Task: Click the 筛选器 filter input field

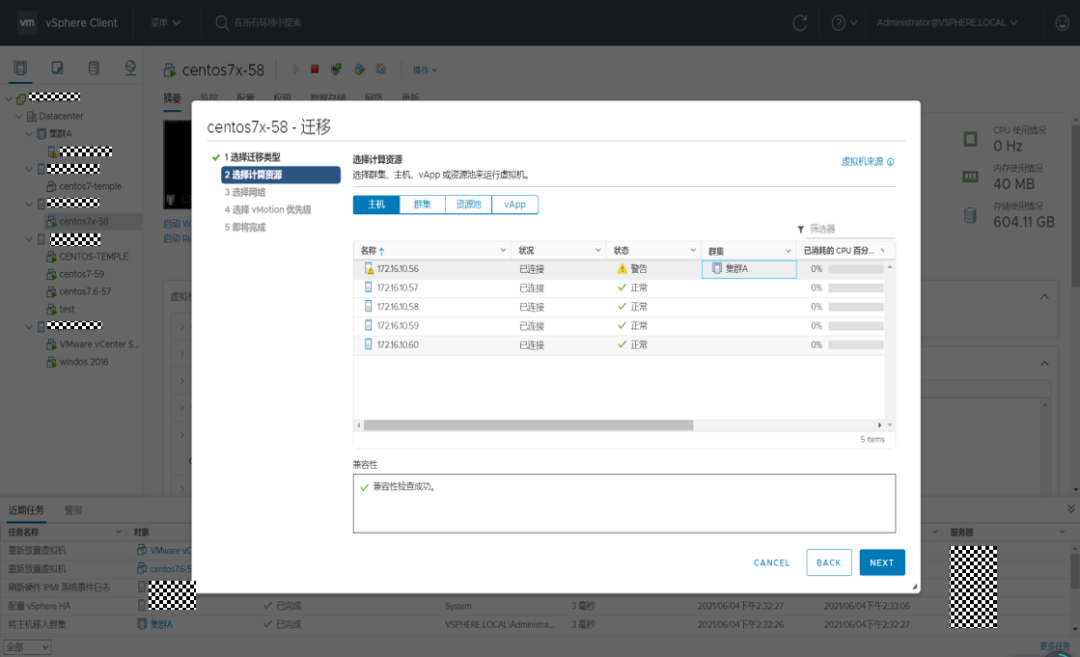Action: click(851, 229)
